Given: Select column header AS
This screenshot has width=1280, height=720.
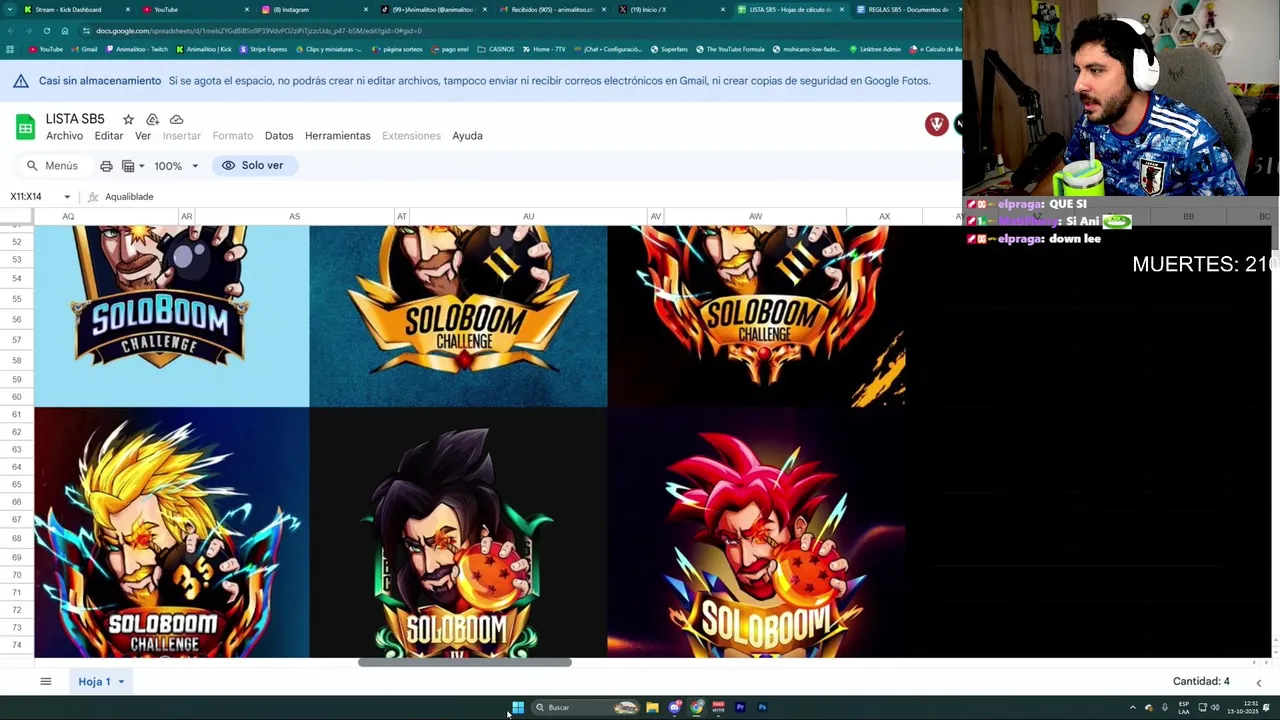Looking at the screenshot, I should coord(294,216).
